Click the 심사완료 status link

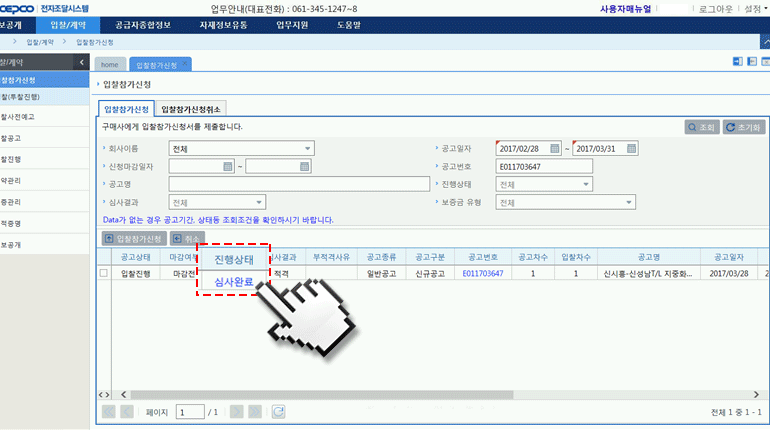(234, 282)
